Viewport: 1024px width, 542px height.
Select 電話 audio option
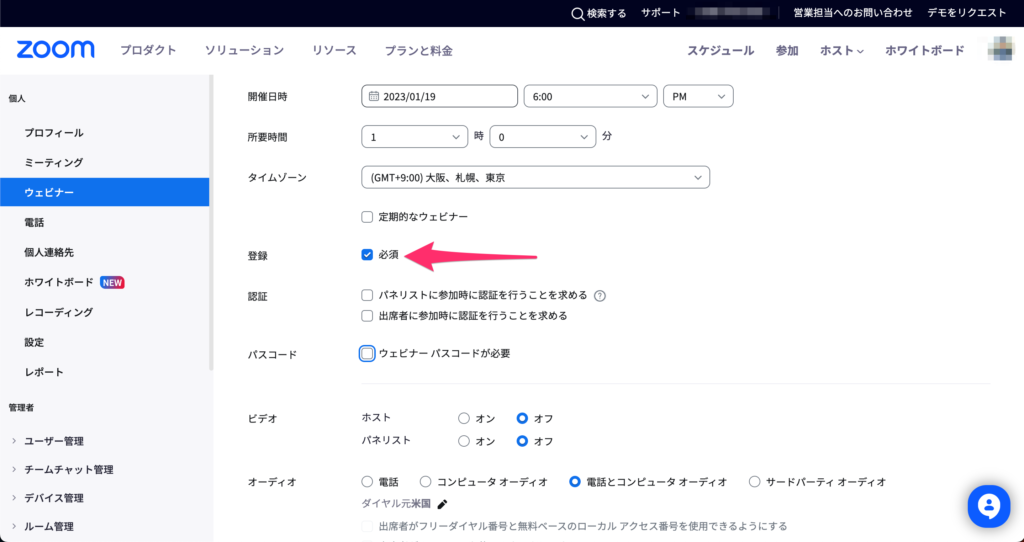point(367,482)
